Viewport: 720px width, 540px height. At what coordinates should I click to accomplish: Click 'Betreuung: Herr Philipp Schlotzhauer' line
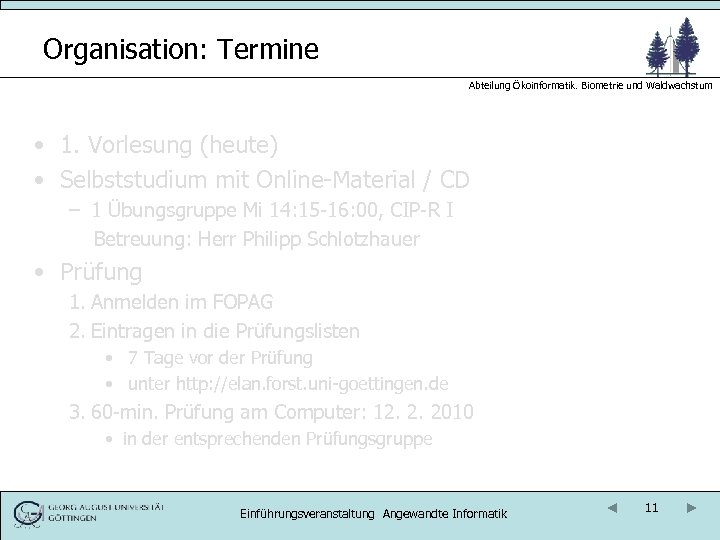click(257, 239)
